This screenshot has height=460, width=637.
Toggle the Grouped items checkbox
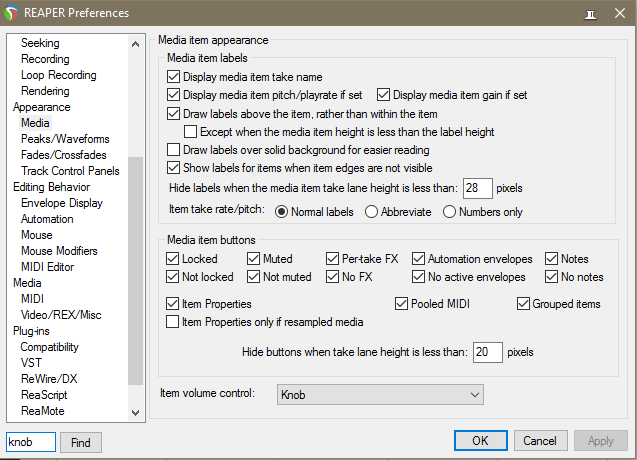pos(523,304)
